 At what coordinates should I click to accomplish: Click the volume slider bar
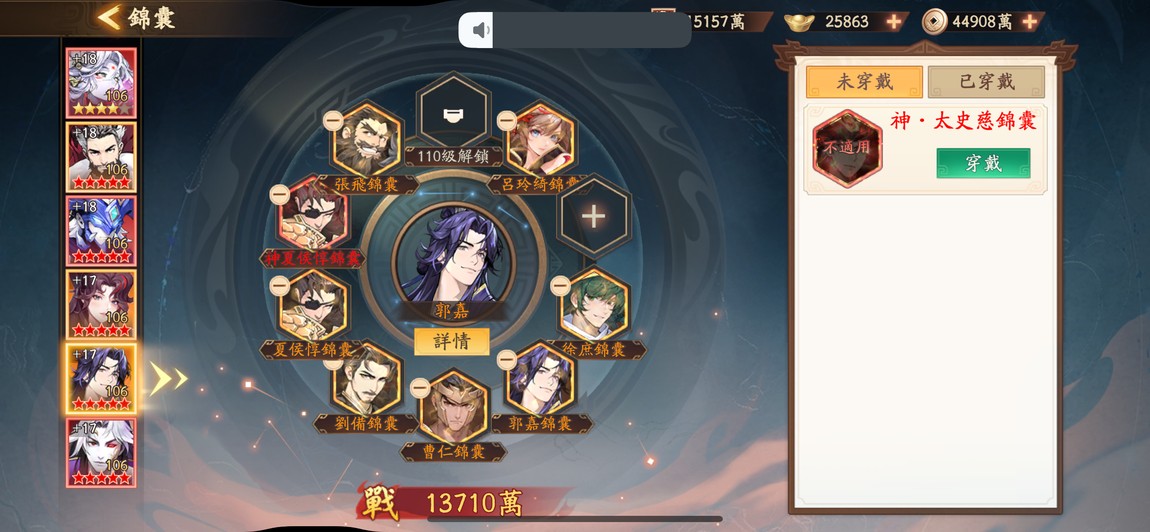(591, 30)
